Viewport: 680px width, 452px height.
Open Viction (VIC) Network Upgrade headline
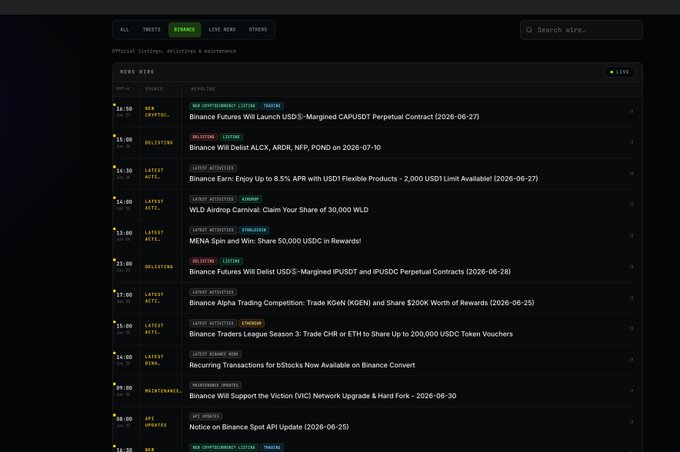[x=323, y=396]
